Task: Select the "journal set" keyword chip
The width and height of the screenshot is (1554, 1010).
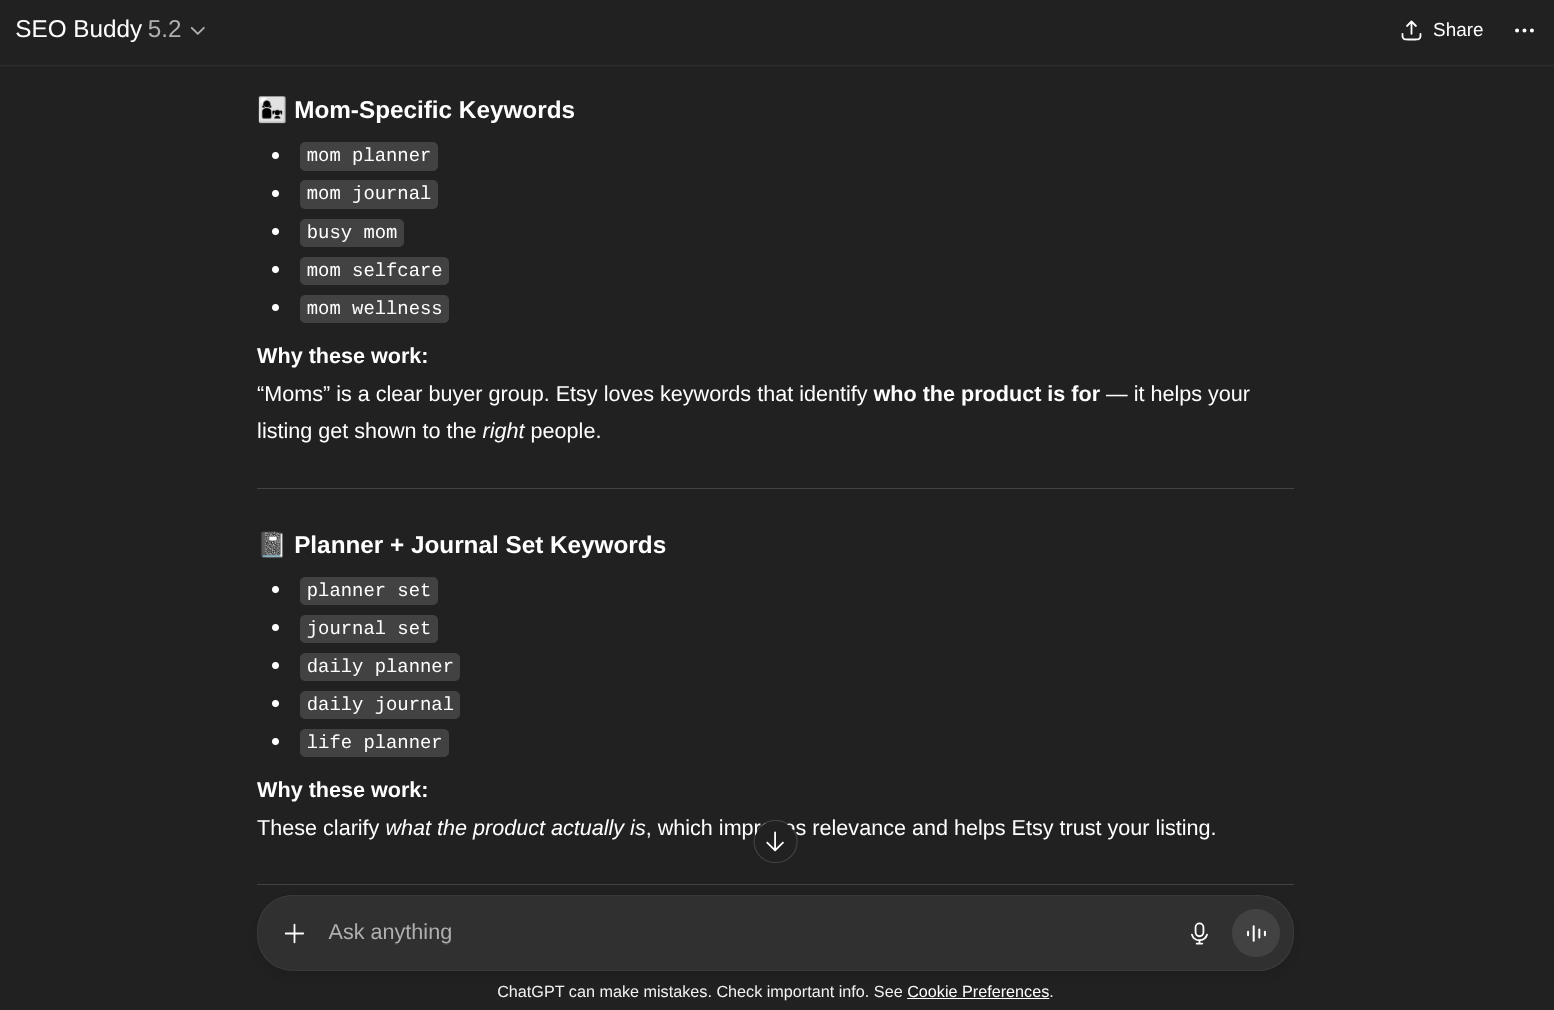Action: coord(368,629)
